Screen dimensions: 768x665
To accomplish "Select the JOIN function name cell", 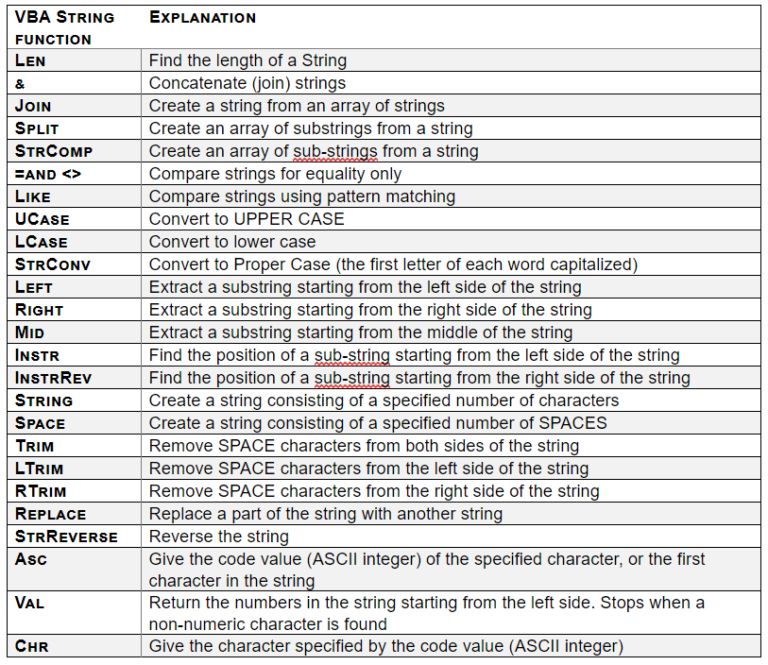I will 34,106.
